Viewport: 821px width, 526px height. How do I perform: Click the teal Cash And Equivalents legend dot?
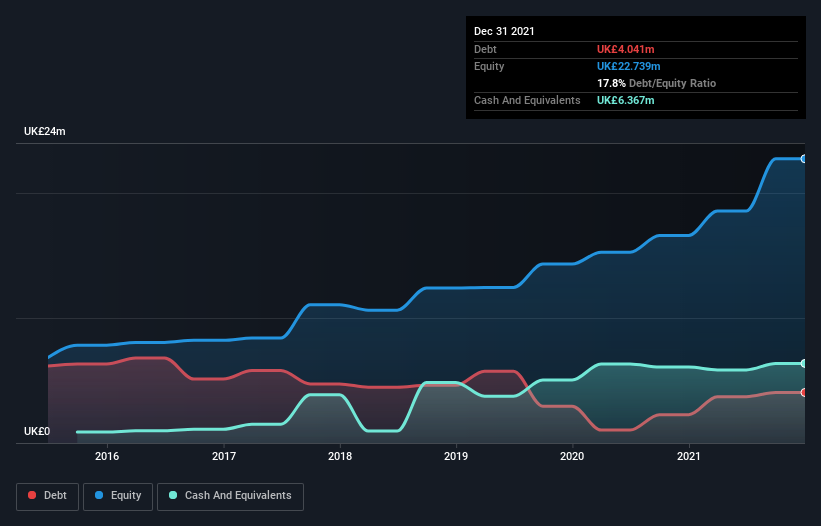tap(173, 495)
